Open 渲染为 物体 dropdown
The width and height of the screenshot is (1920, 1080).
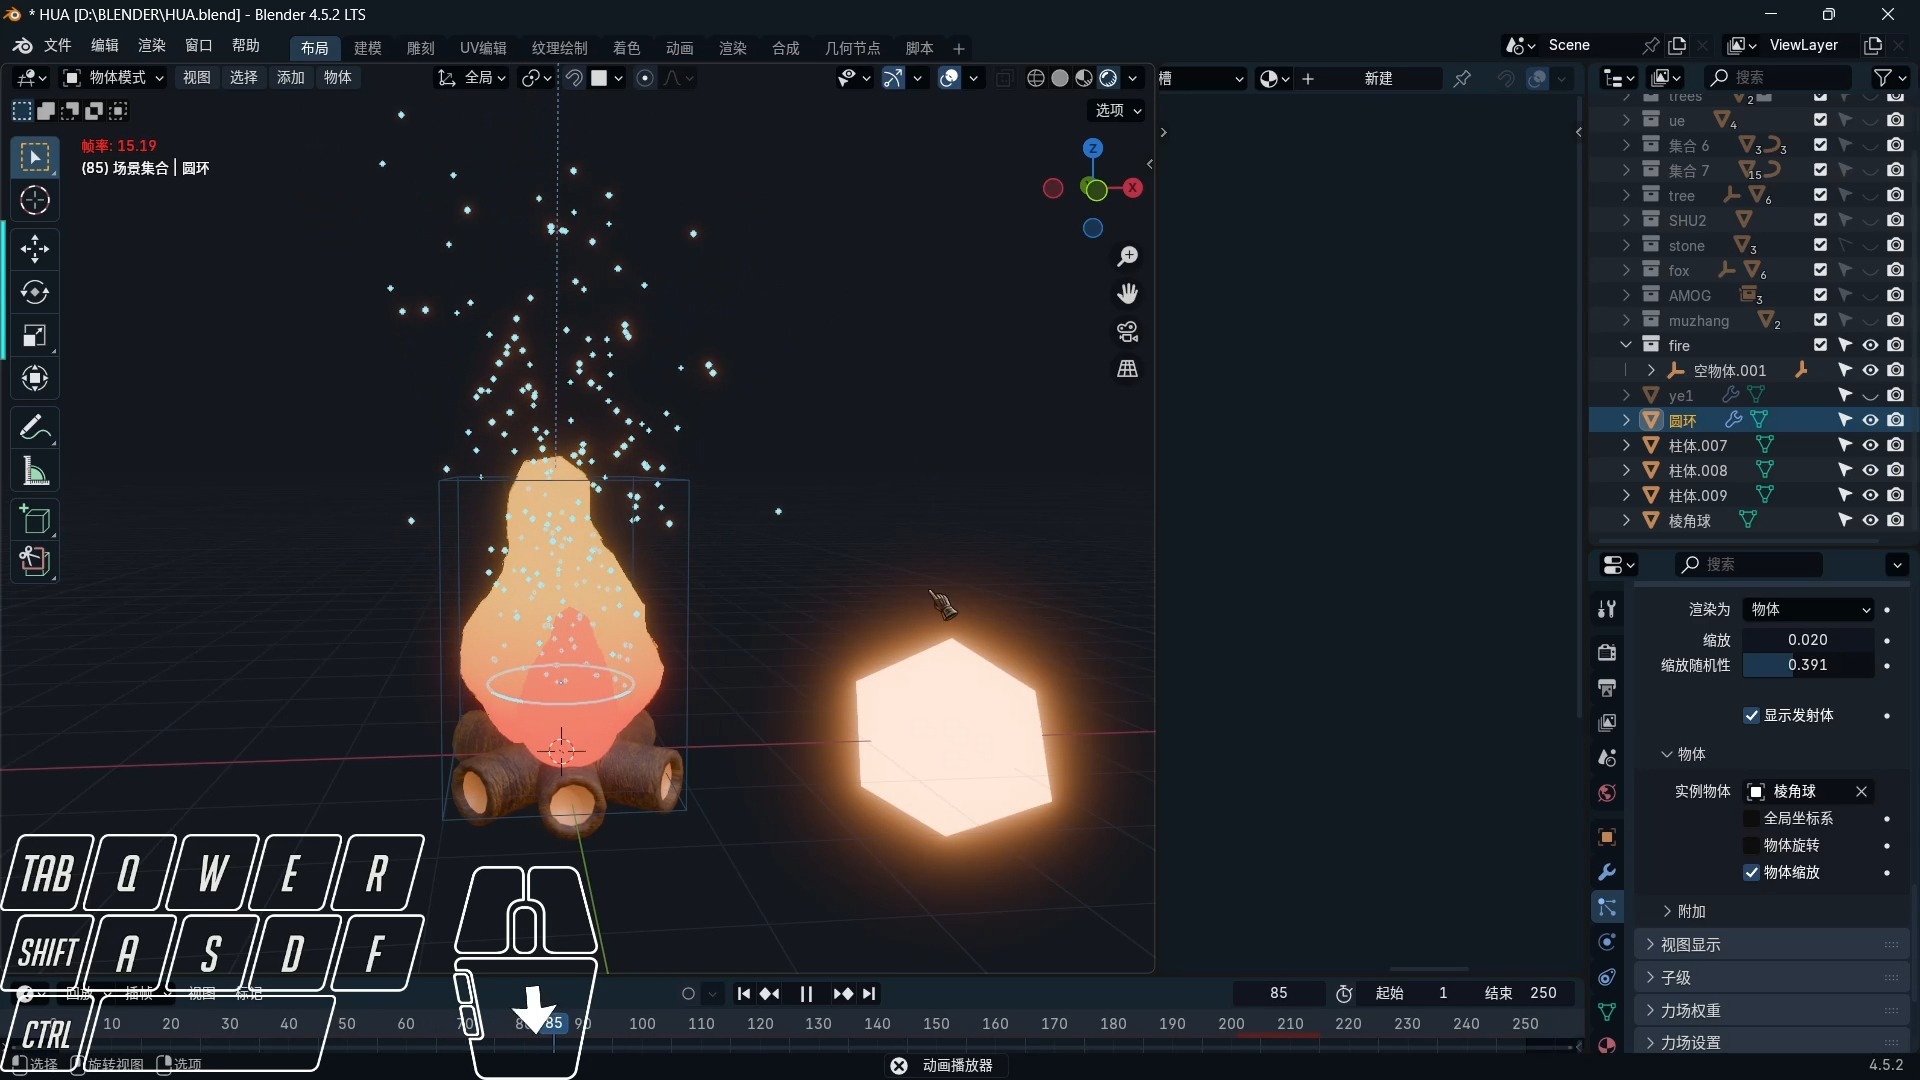pos(1809,609)
